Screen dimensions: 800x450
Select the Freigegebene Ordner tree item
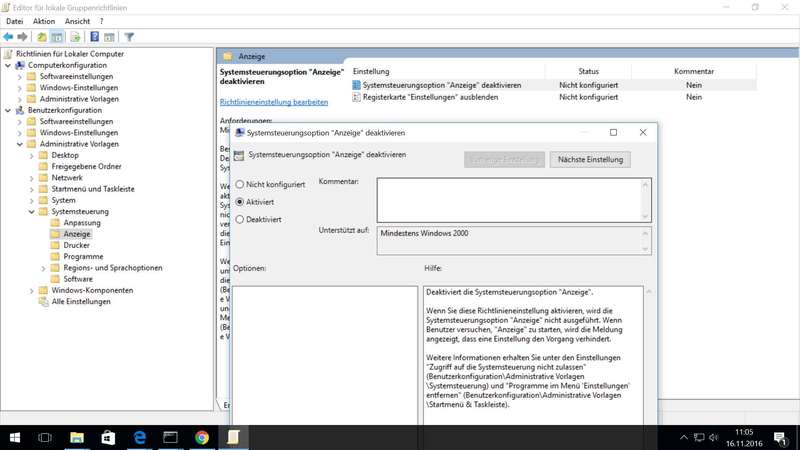point(86,166)
